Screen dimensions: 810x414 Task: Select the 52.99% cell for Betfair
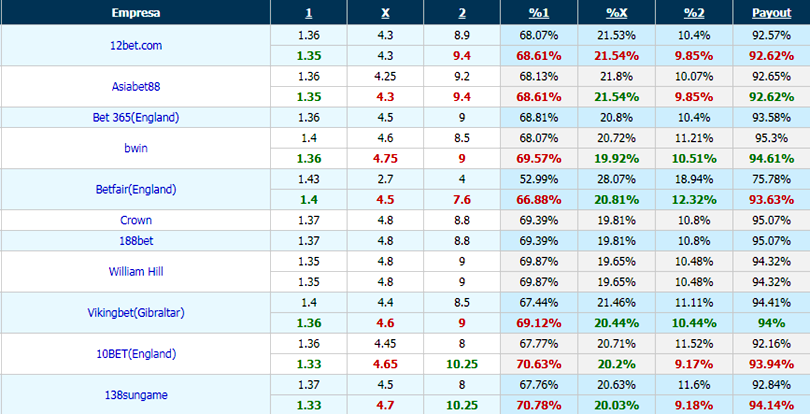coord(539,179)
